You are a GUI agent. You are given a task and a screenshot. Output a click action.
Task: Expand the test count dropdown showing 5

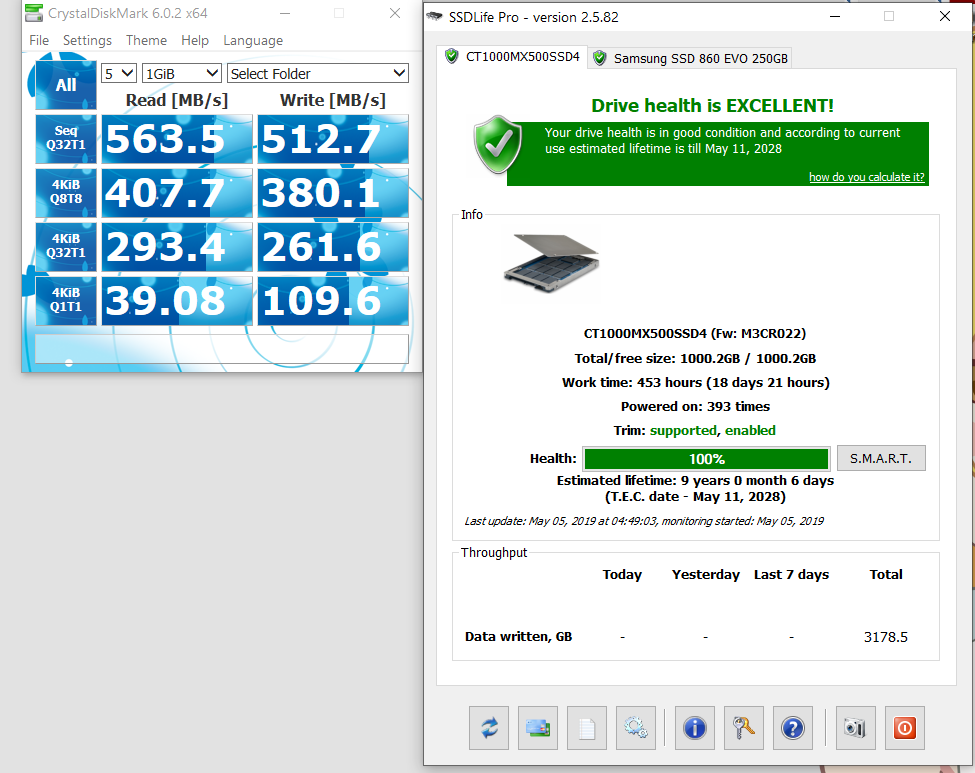(x=119, y=73)
